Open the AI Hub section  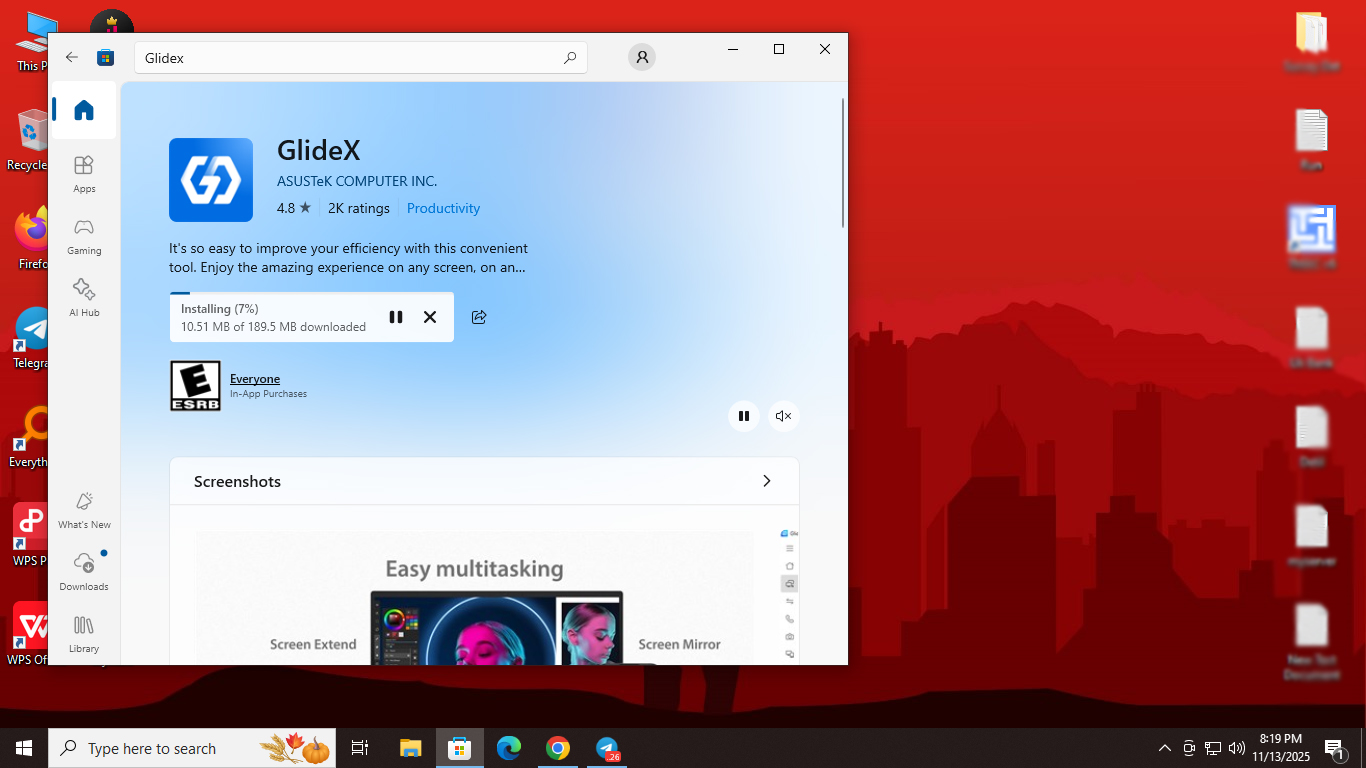[84, 297]
